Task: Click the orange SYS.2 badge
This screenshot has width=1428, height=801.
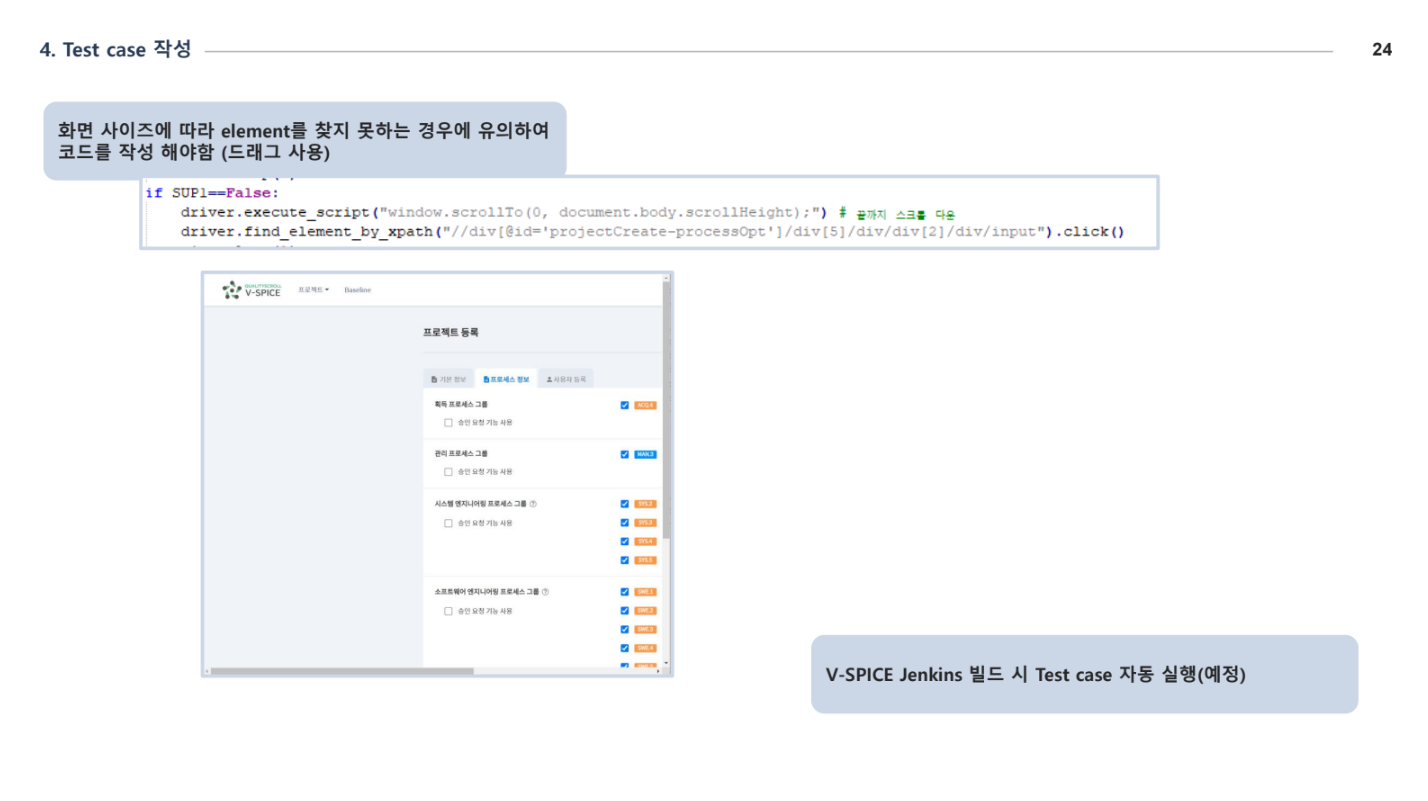Action: 645,504
